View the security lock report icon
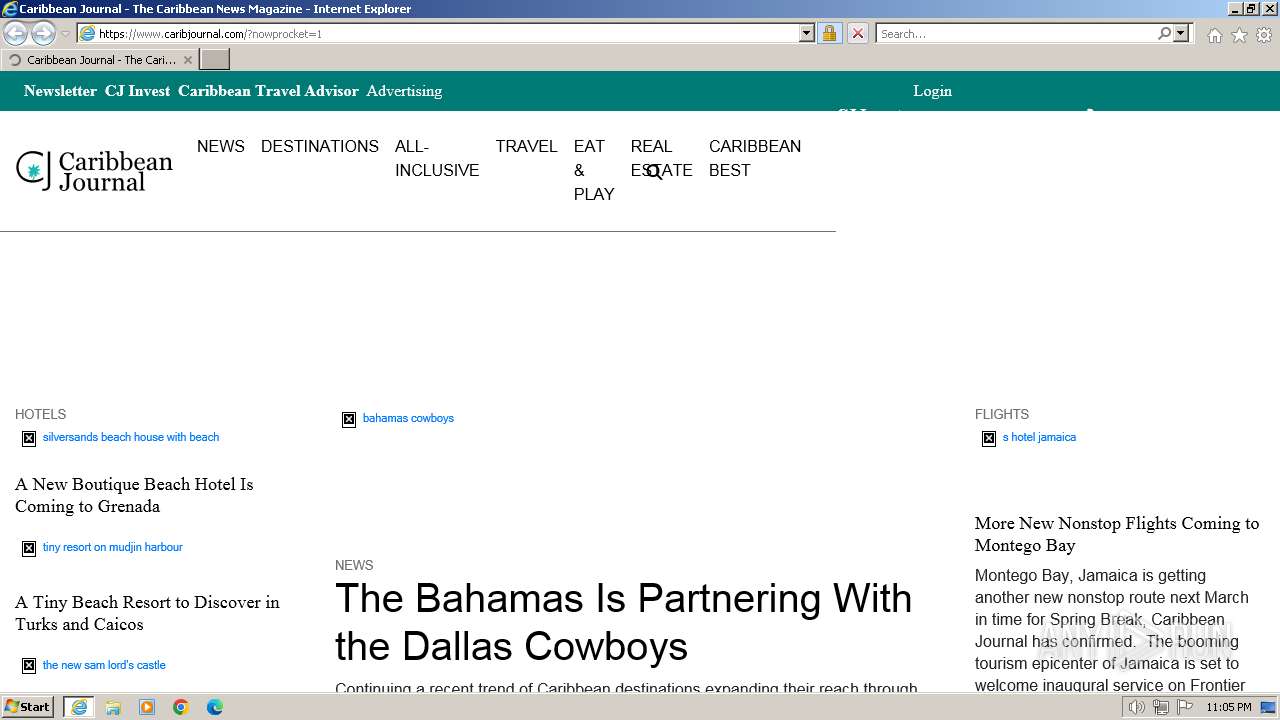Screen dimensions: 1280x720 829,33
